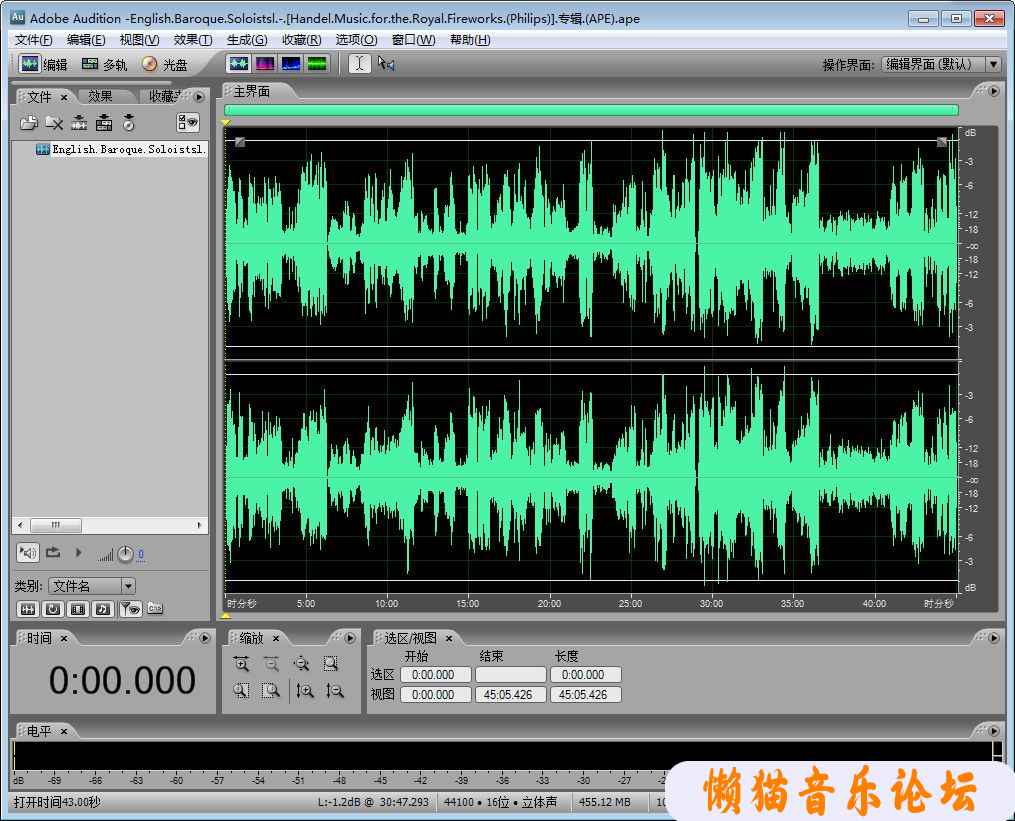Click the show full path icon
This screenshot has height=821, width=1015.
(155, 608)
